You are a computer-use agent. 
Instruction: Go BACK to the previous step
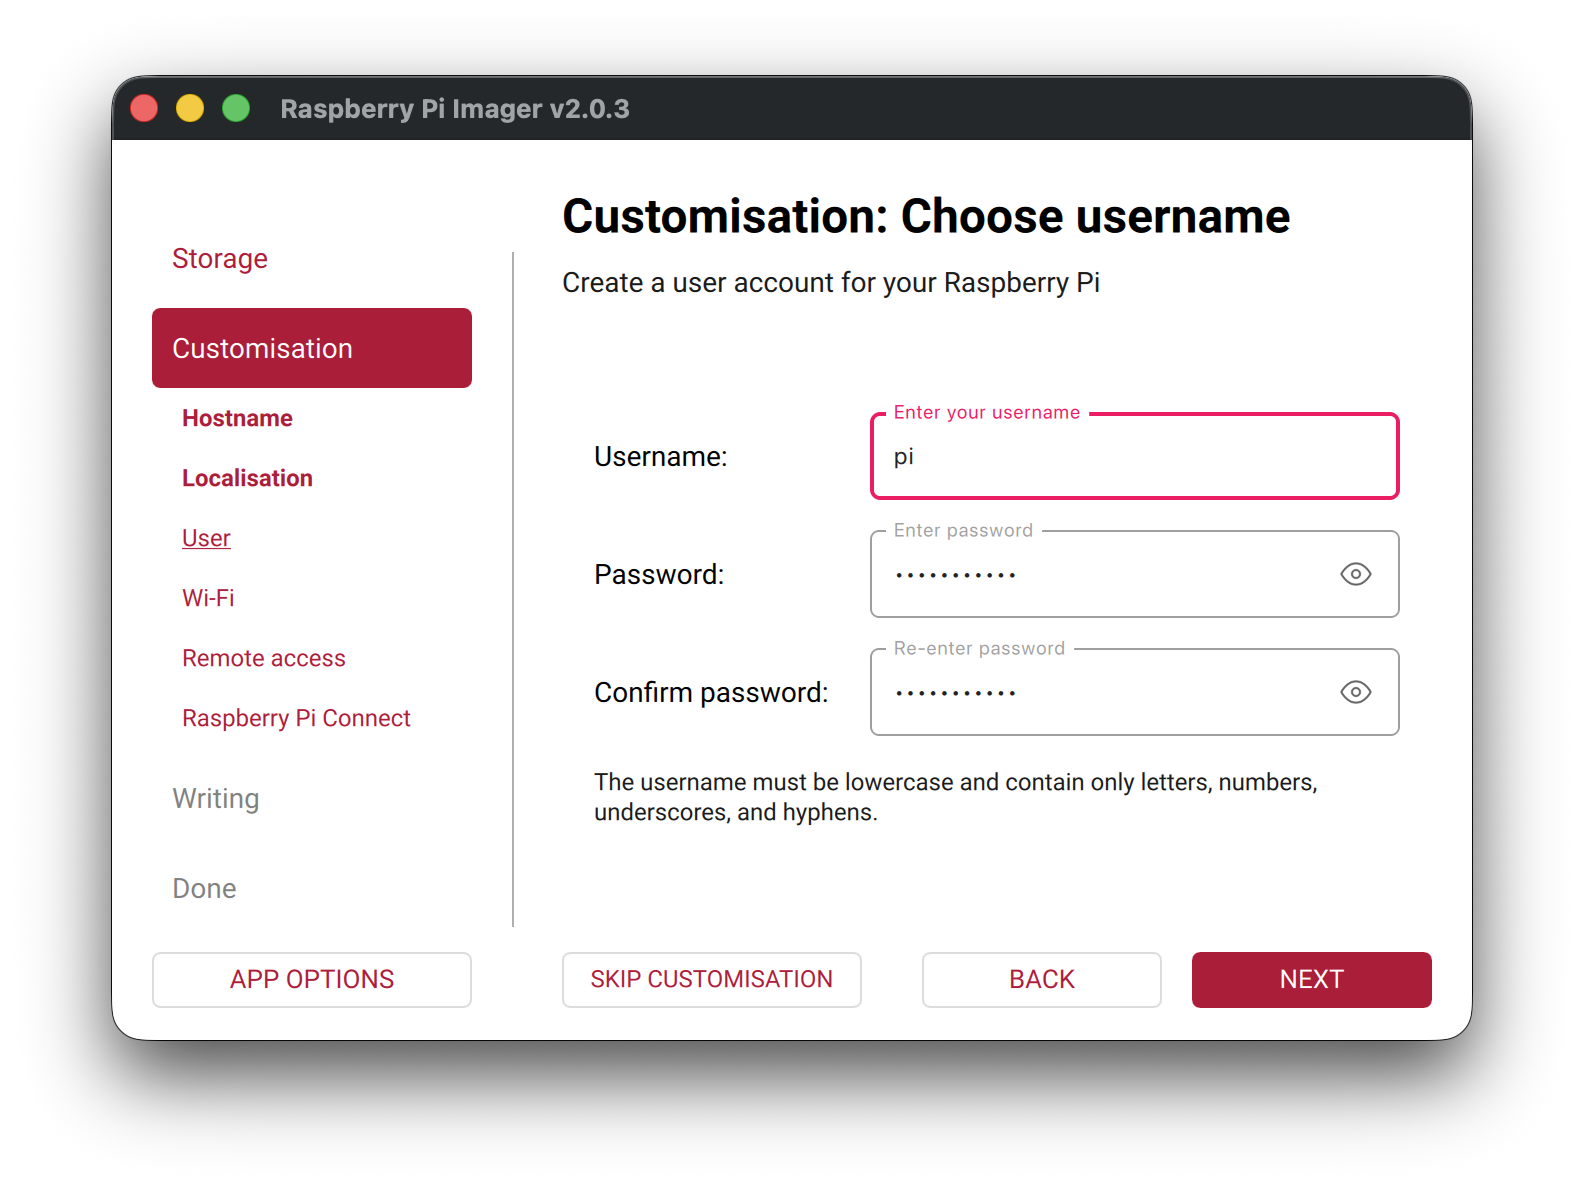tap(1041, 979)
